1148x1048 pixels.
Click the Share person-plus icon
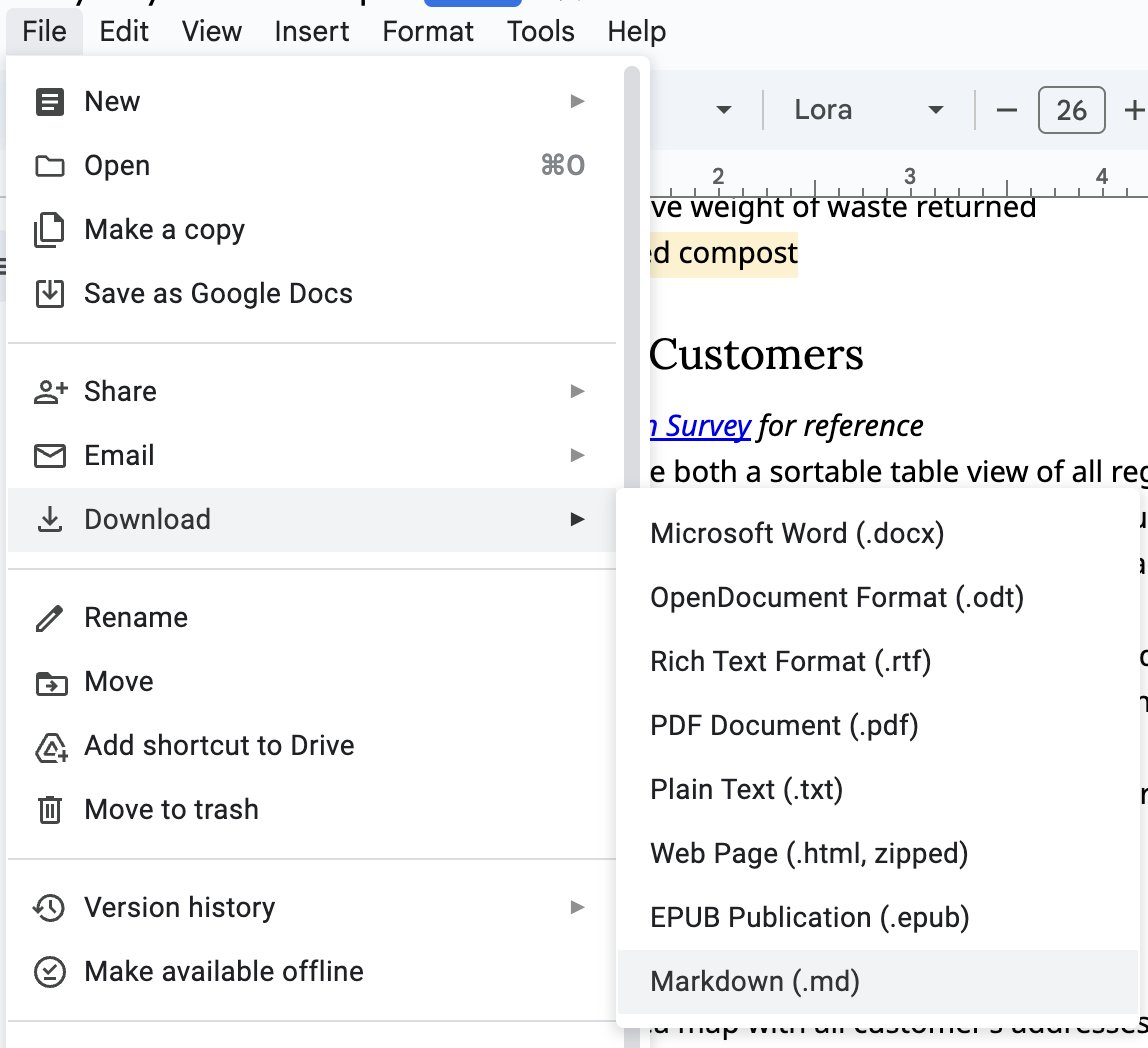[x=50, y=392]
